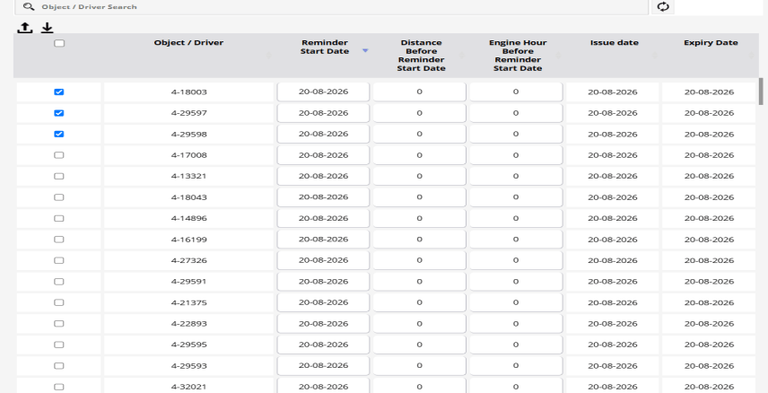
Task: Click object name 4-17008
Action: (189, 155)
